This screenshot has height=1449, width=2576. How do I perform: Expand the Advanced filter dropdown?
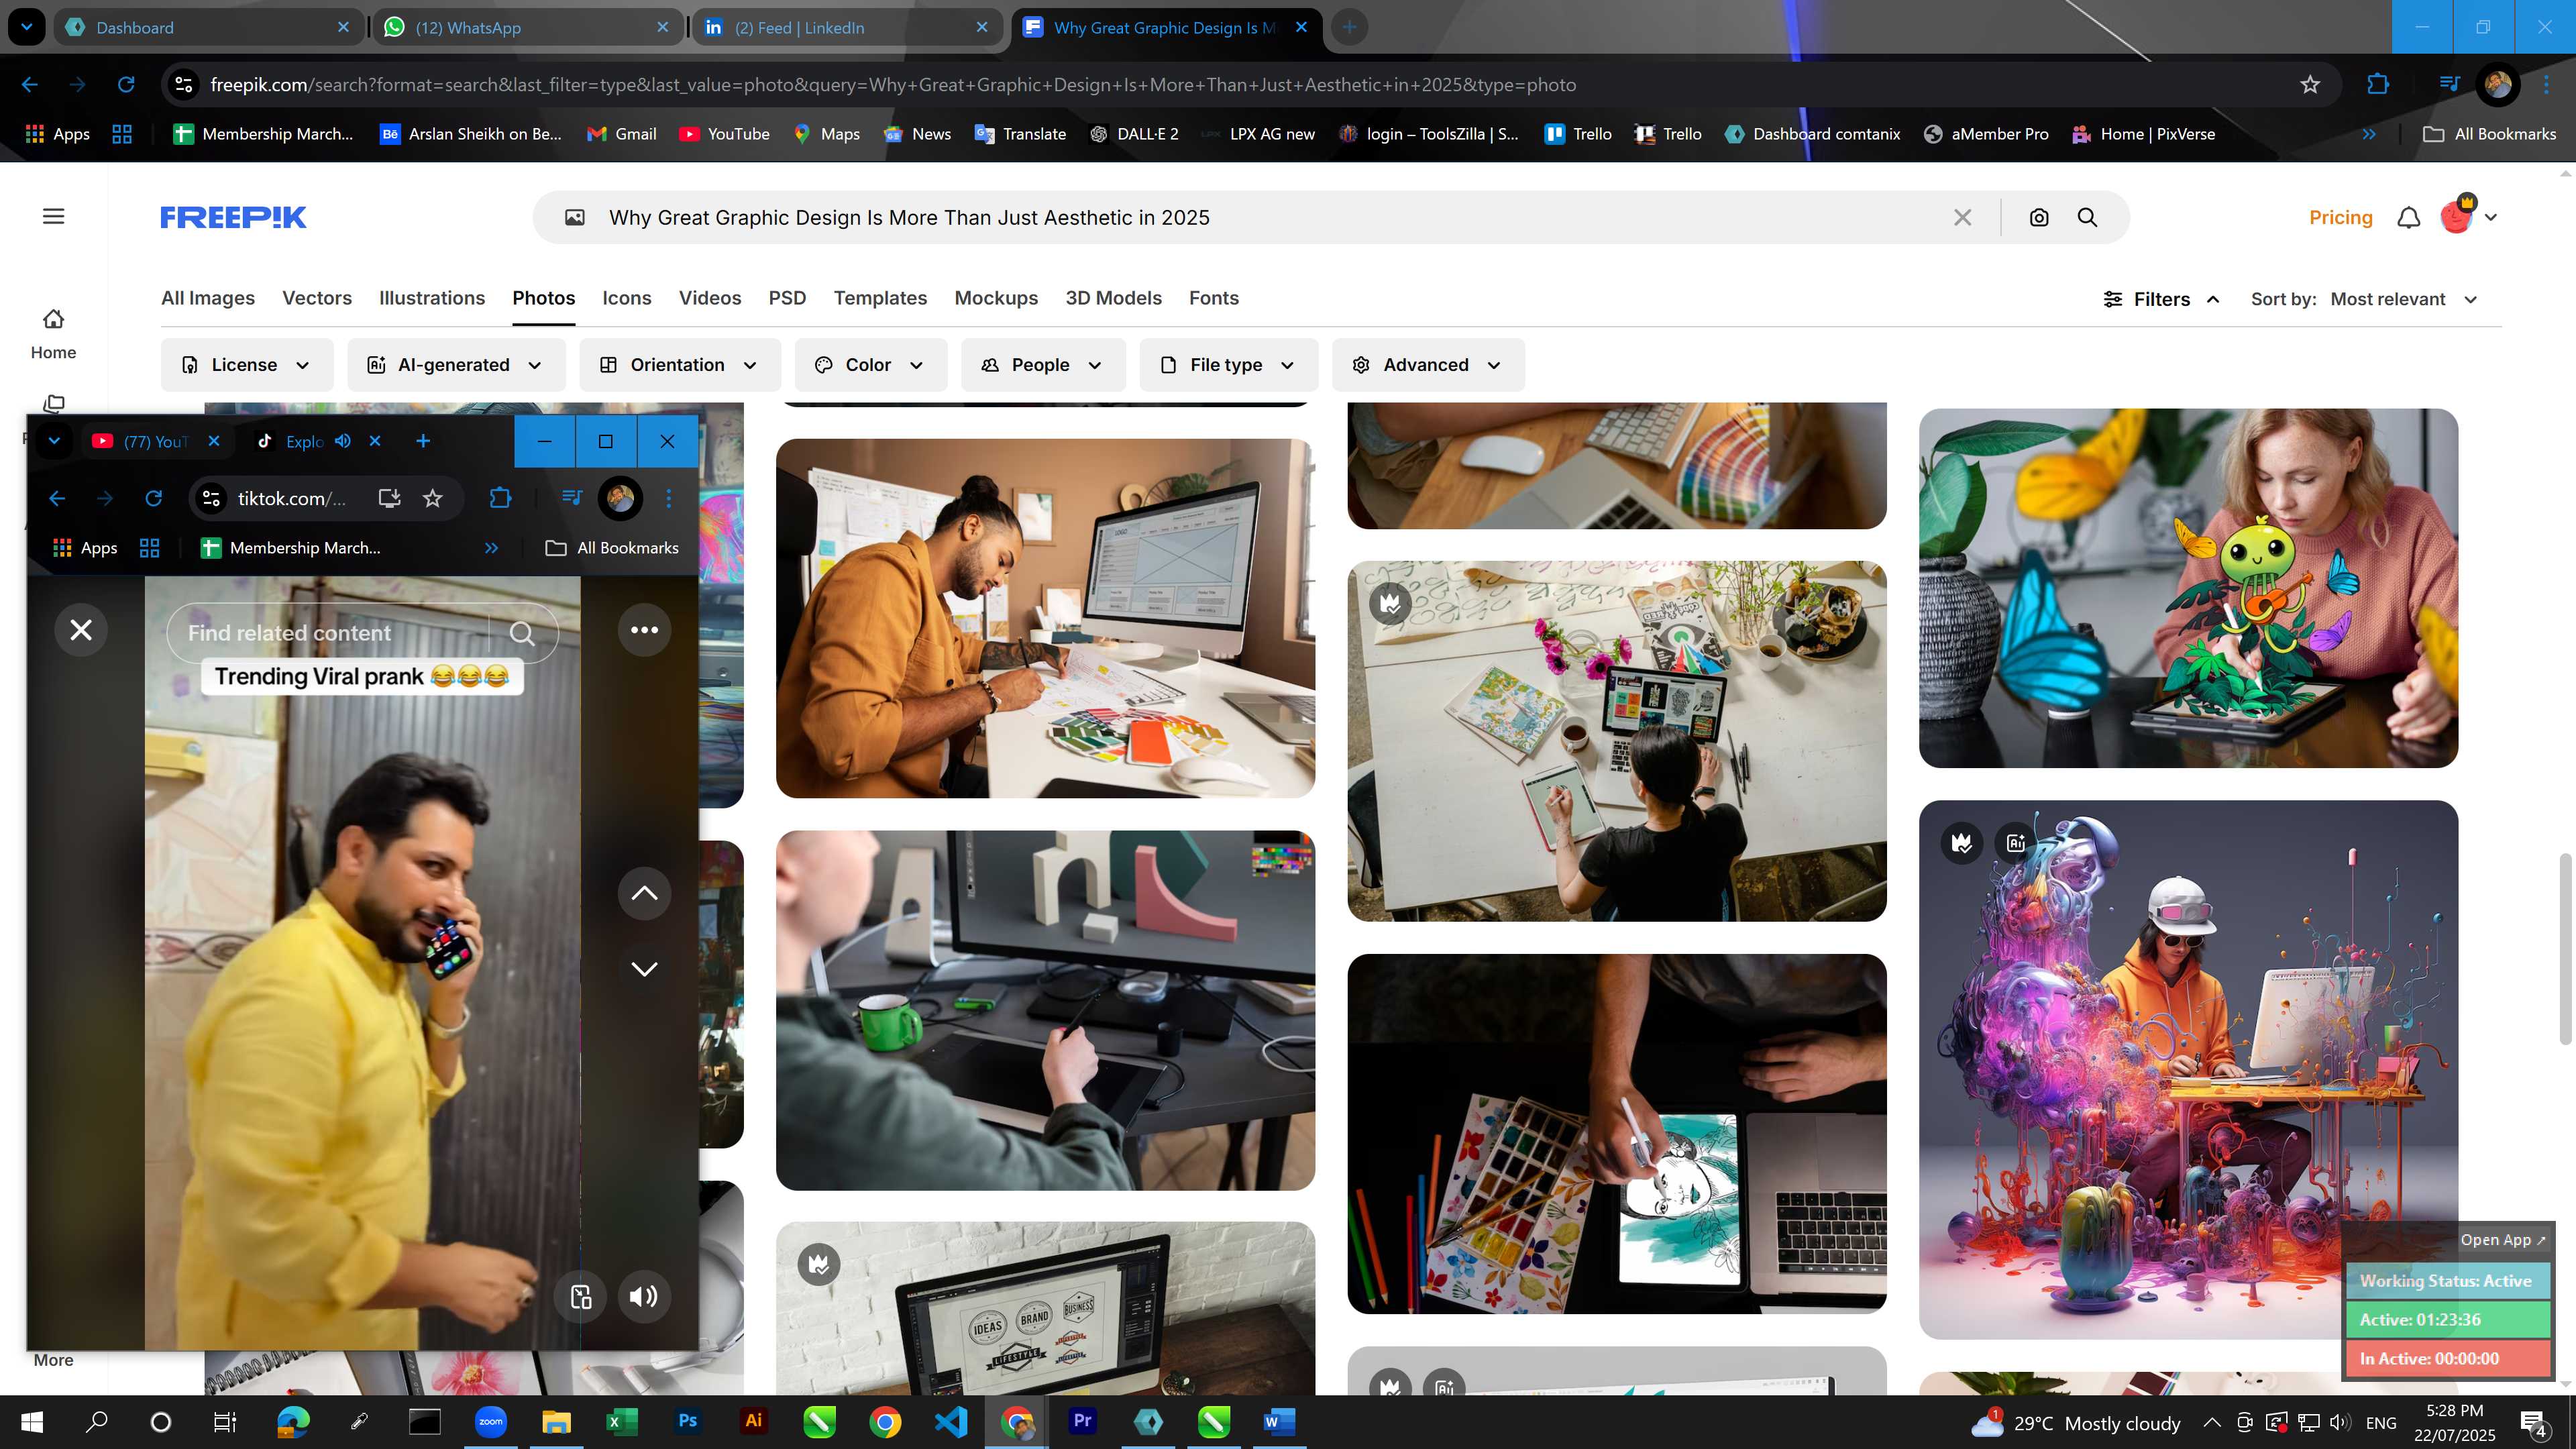(1427, 365)
